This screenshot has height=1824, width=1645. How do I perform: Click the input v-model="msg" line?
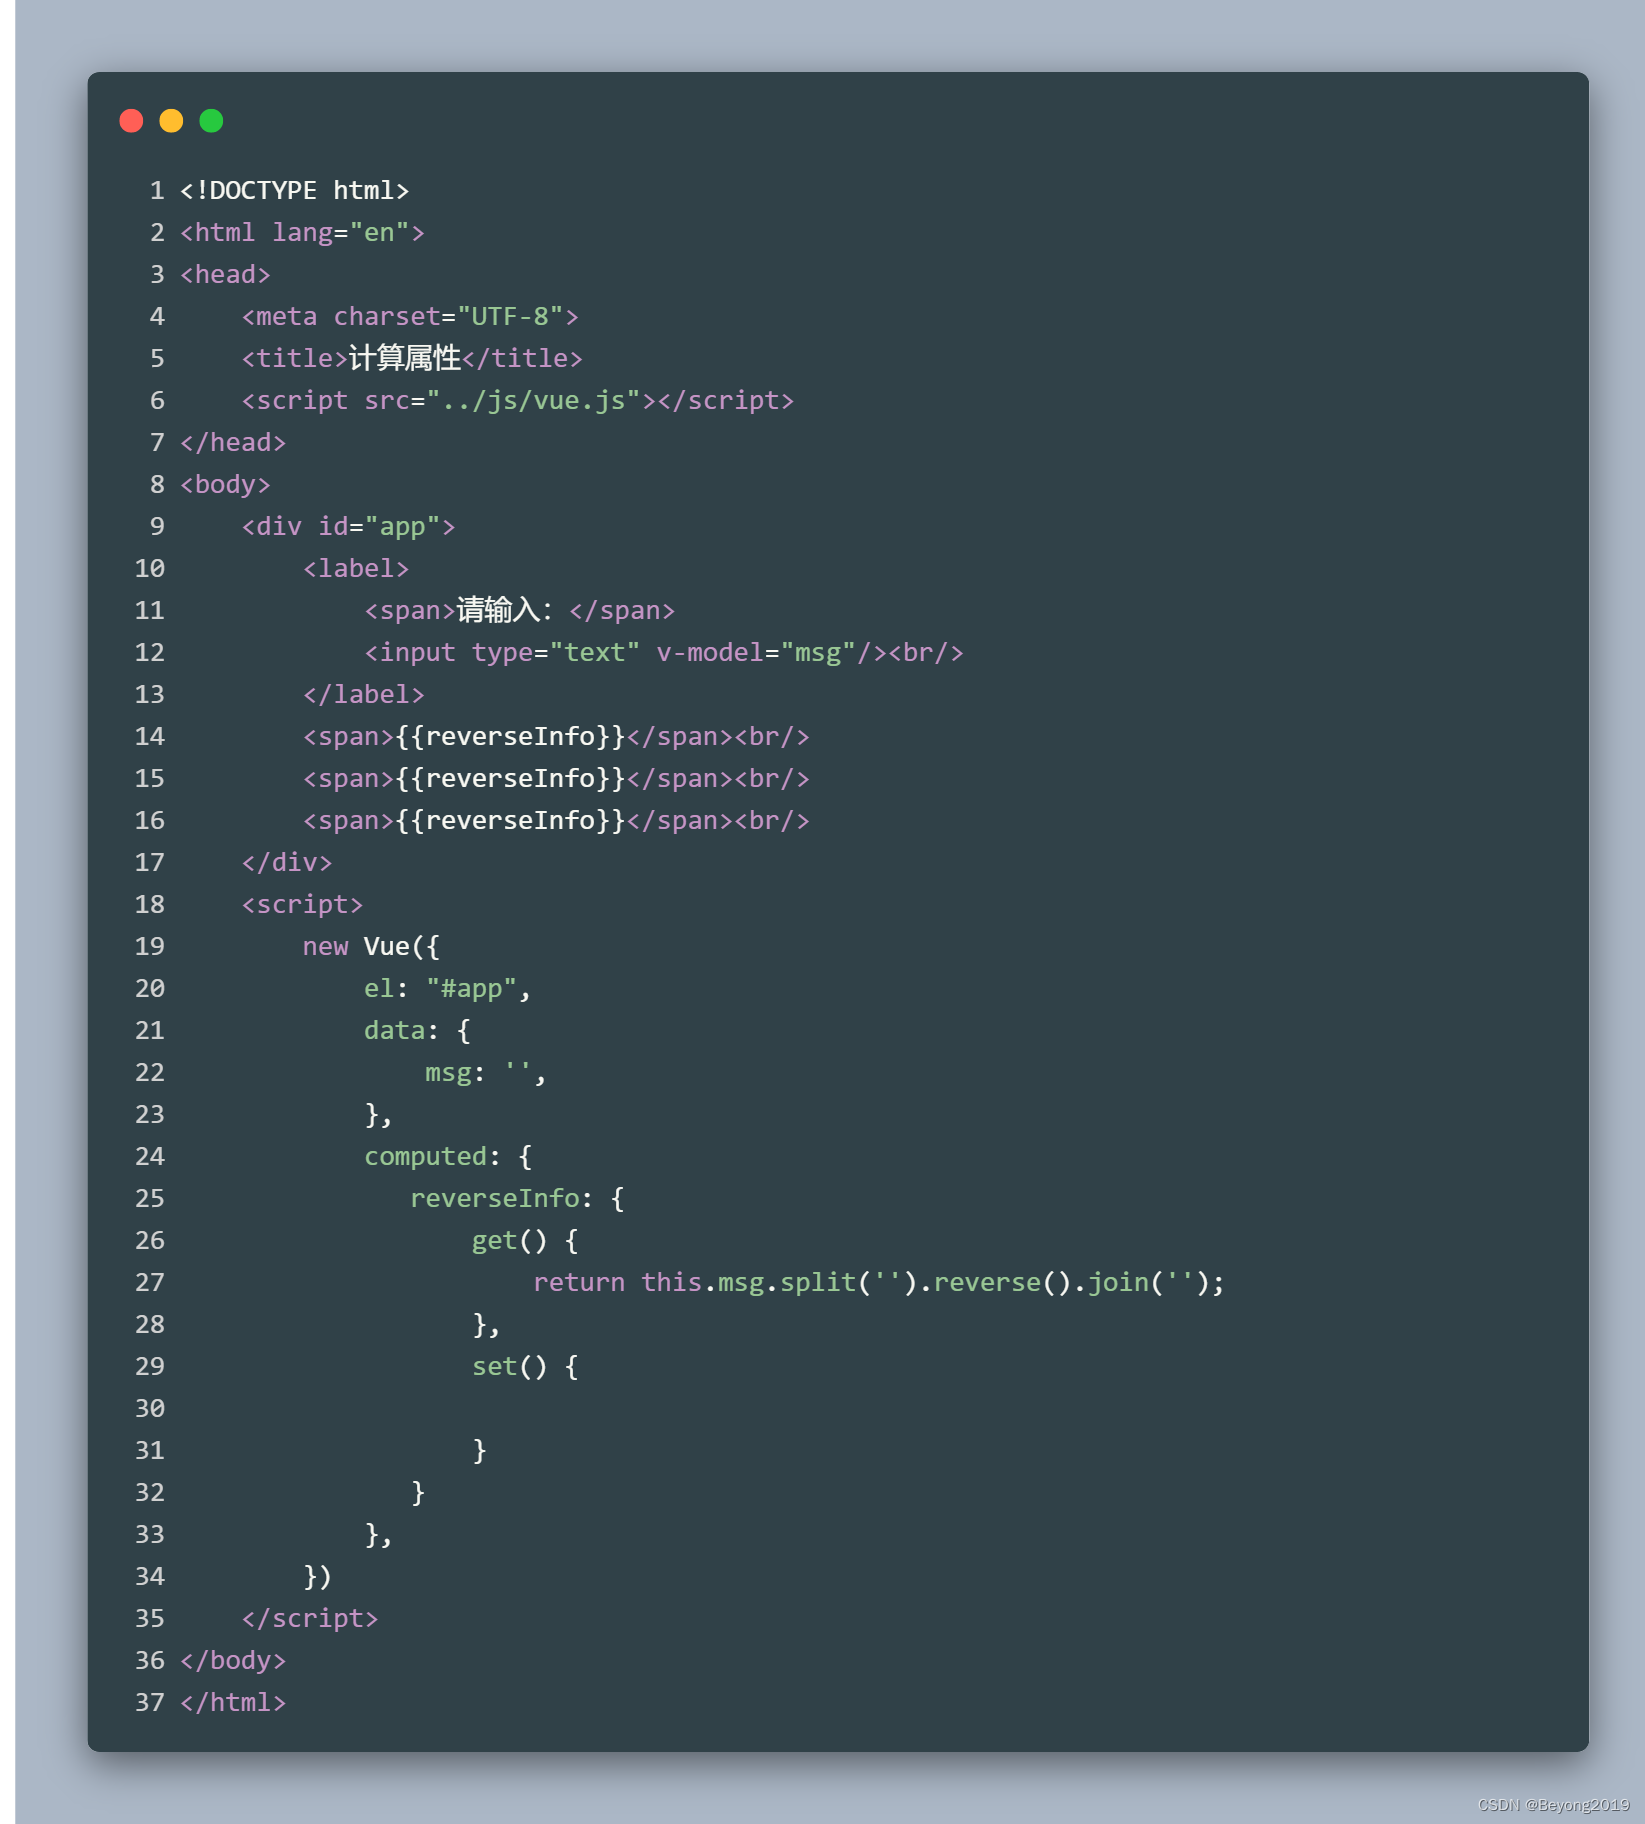click(x=664, y=653)
